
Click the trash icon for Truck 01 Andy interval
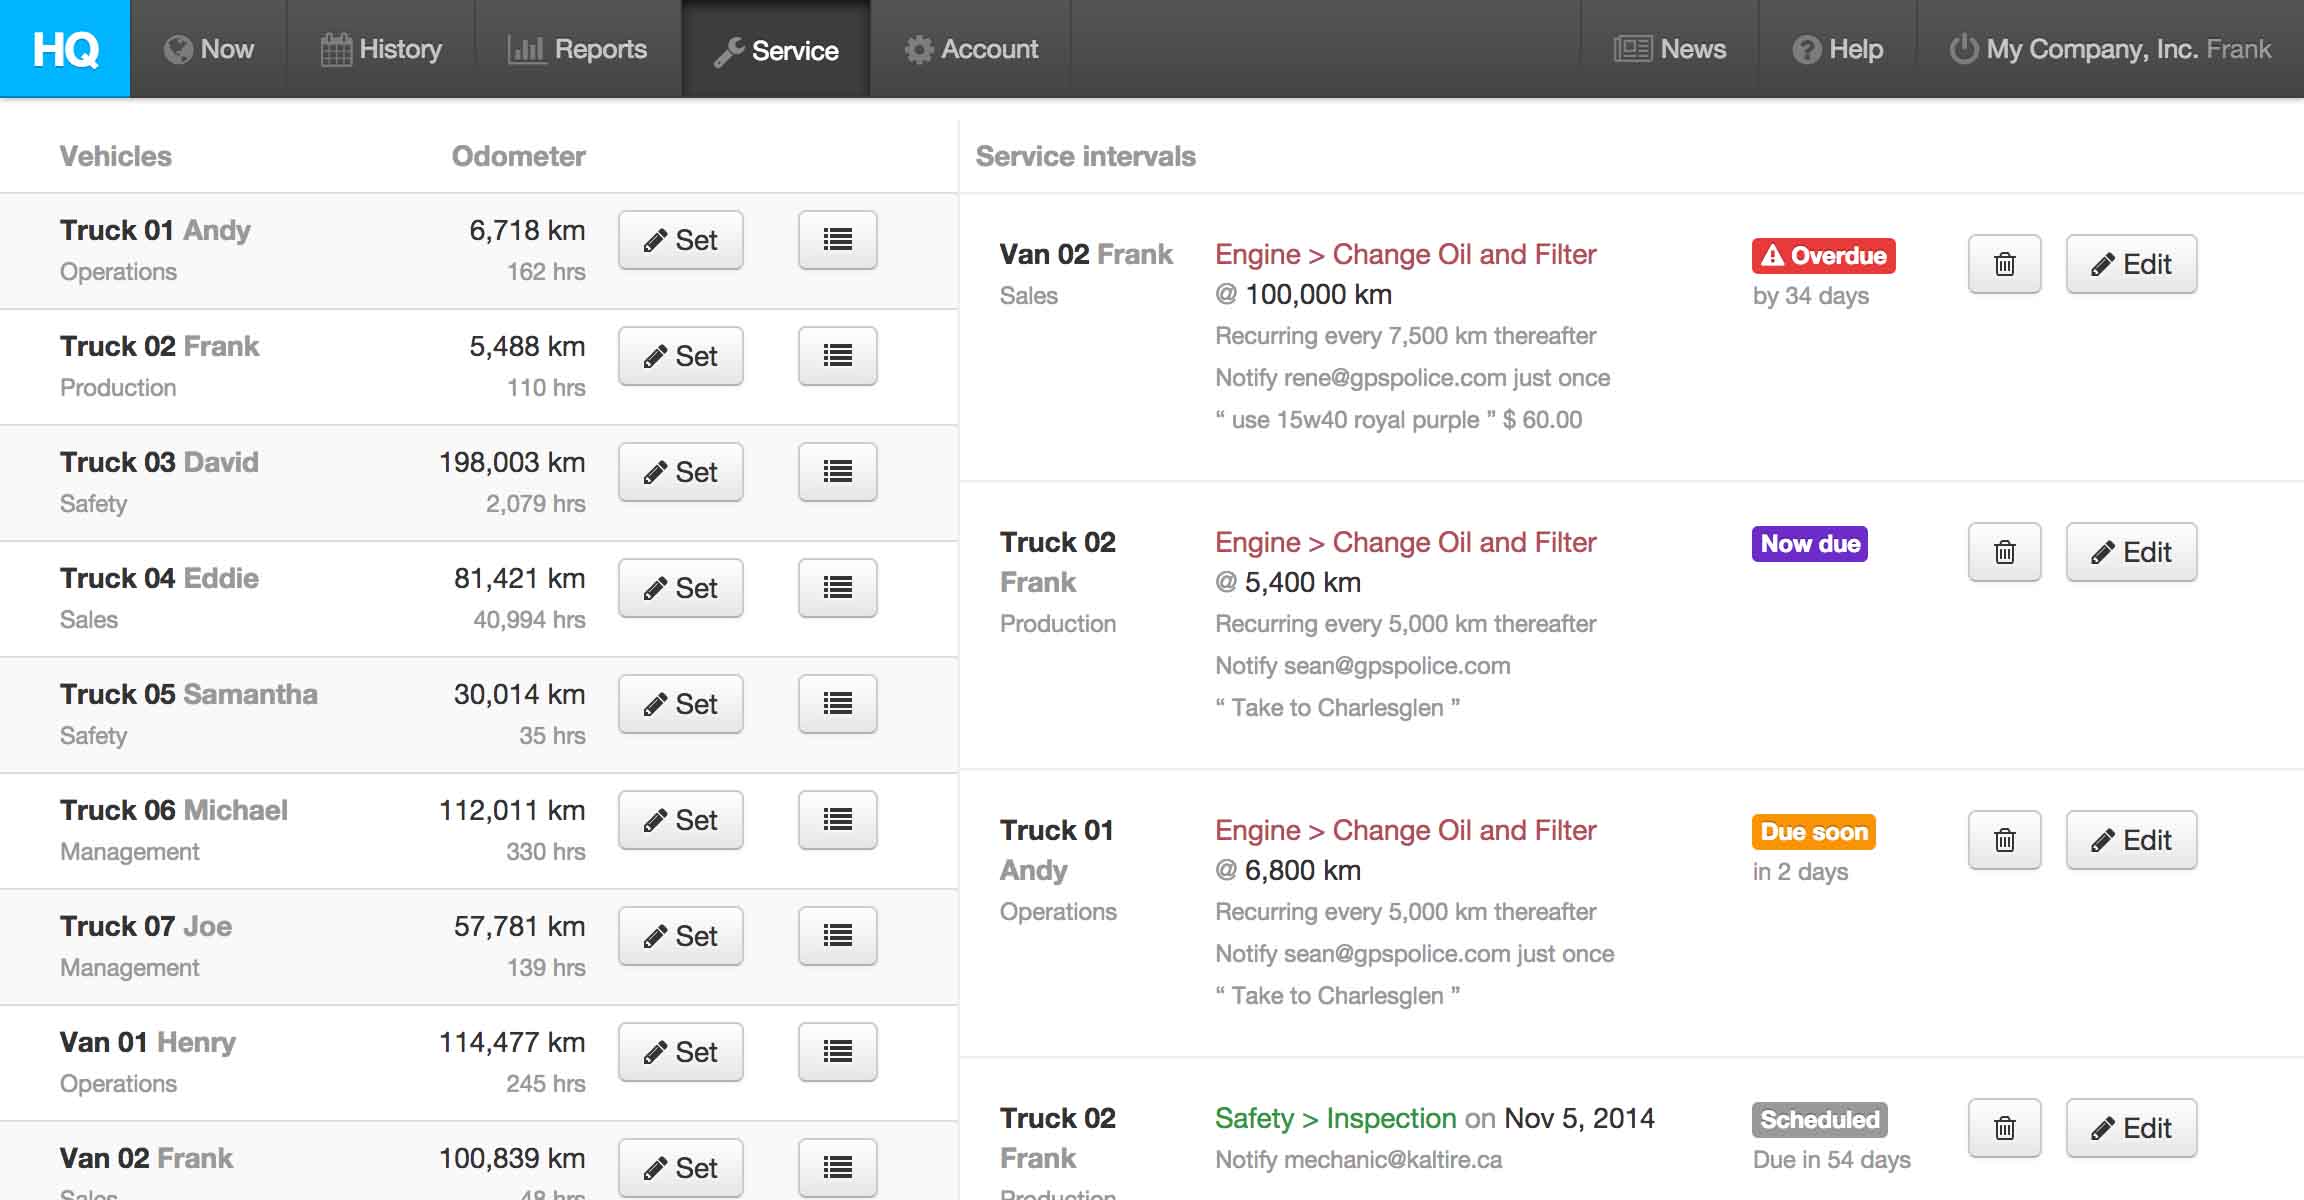pos(2004,840)
